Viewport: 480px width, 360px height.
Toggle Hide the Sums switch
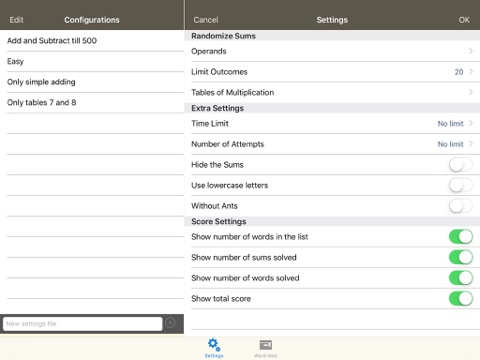pyautogui.click(x=461, y=165)
